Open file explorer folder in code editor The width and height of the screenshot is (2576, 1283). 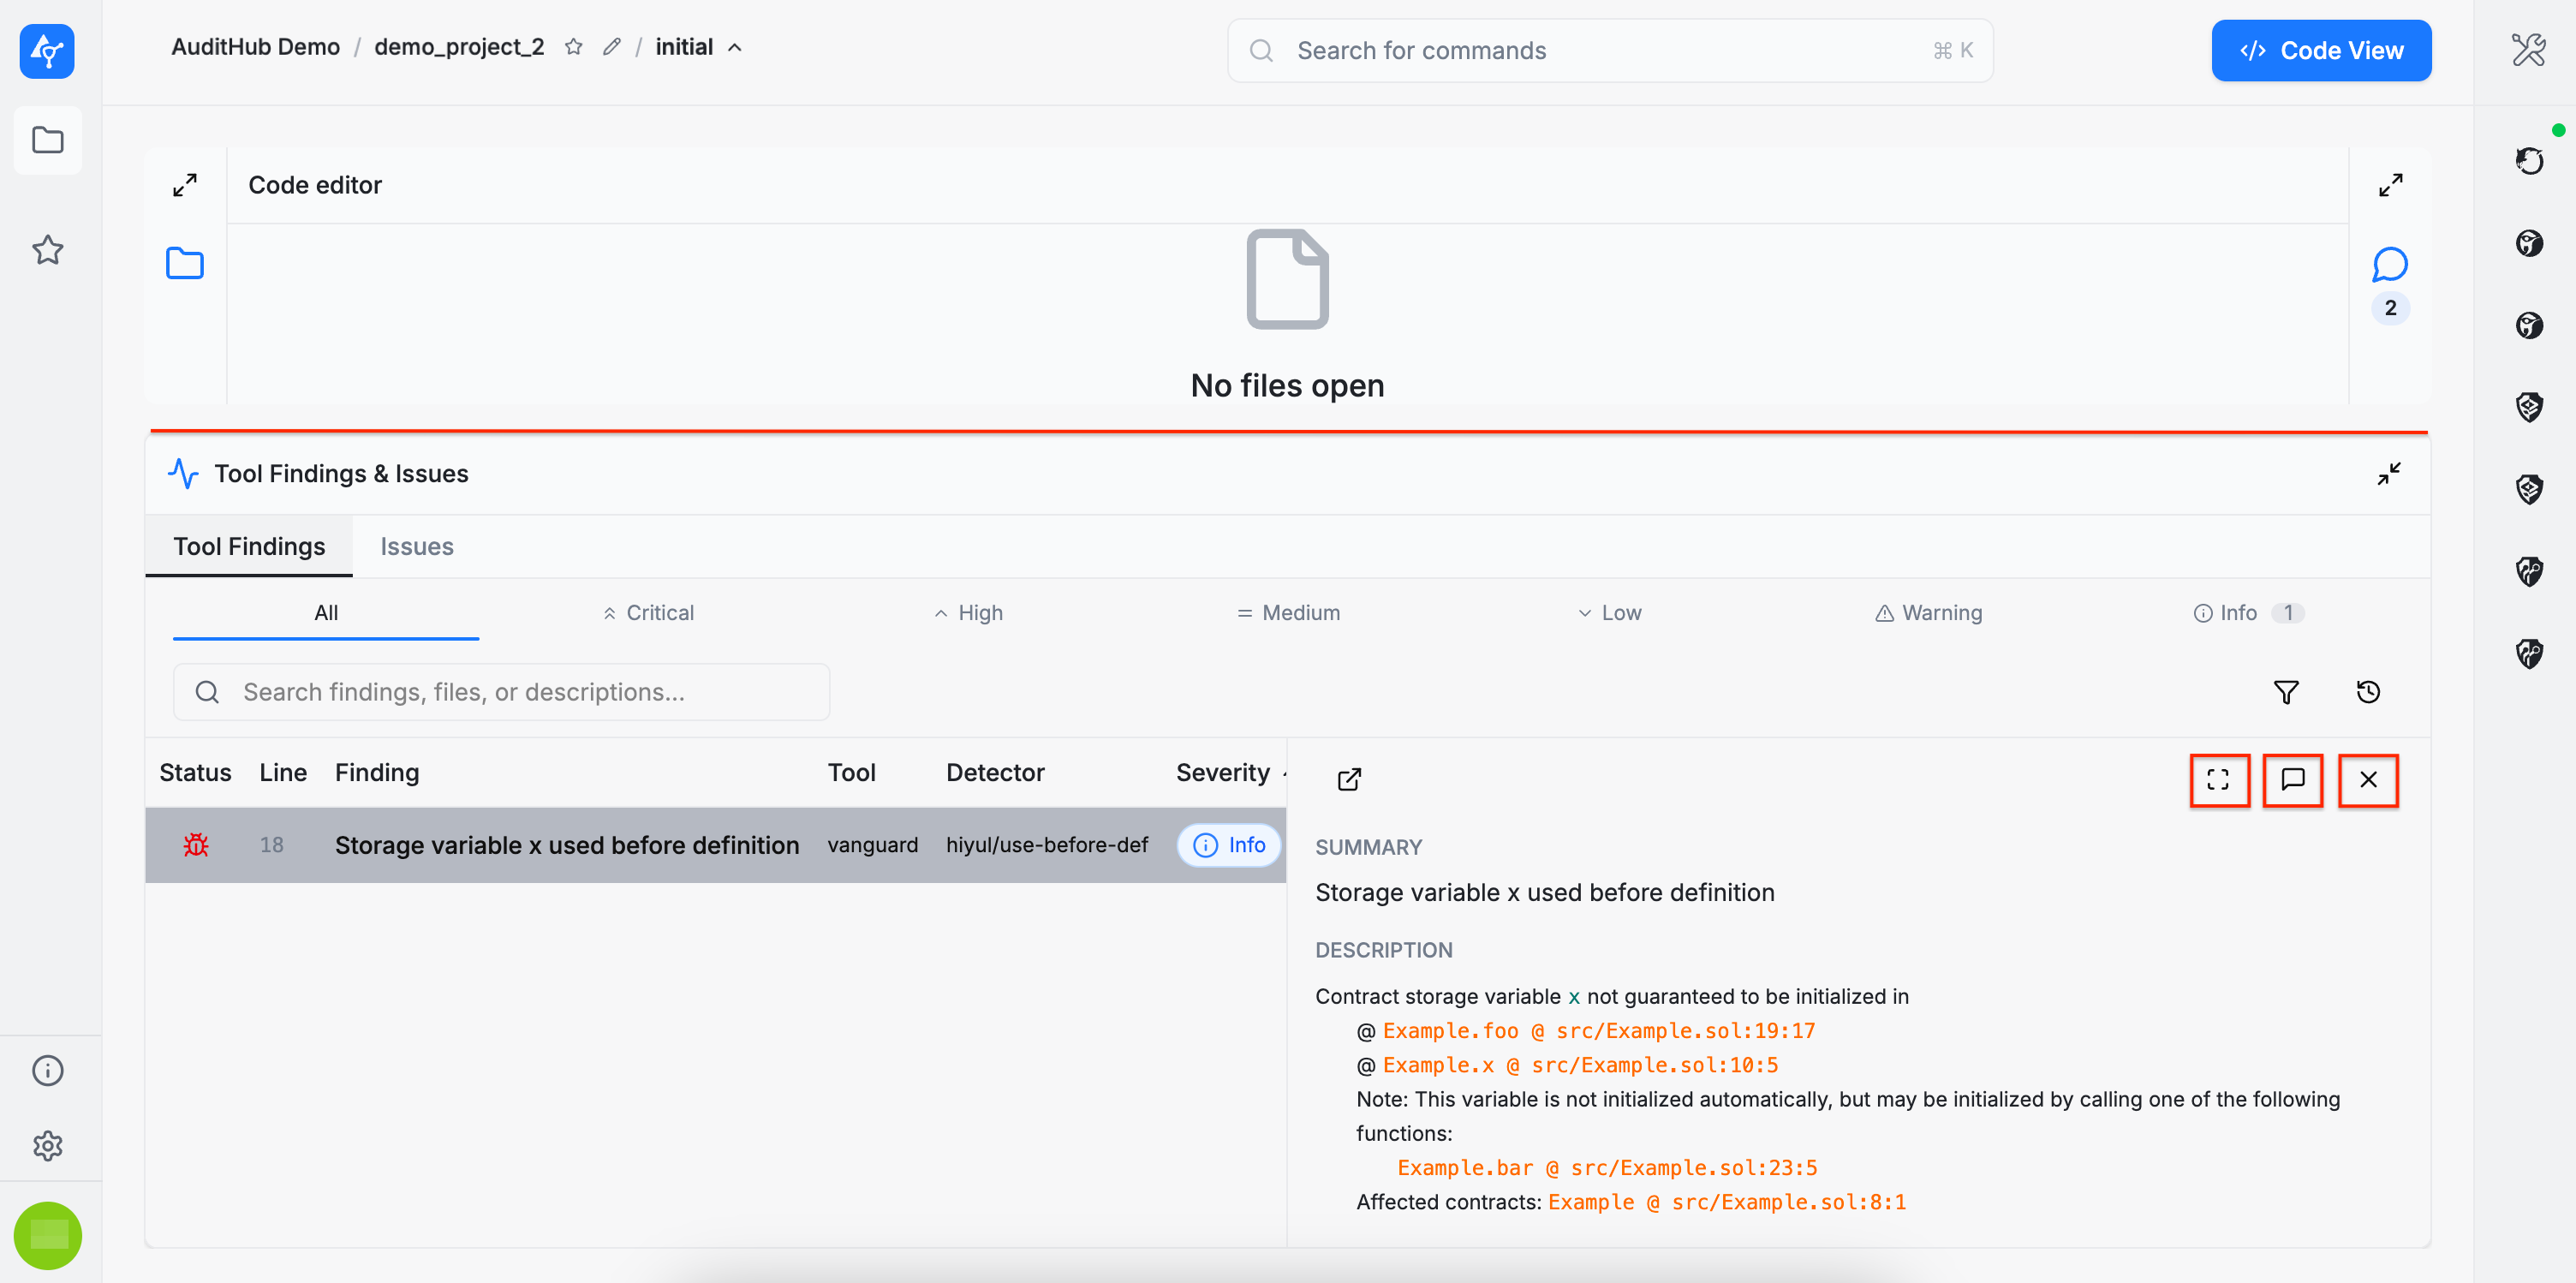coord(185,264)
